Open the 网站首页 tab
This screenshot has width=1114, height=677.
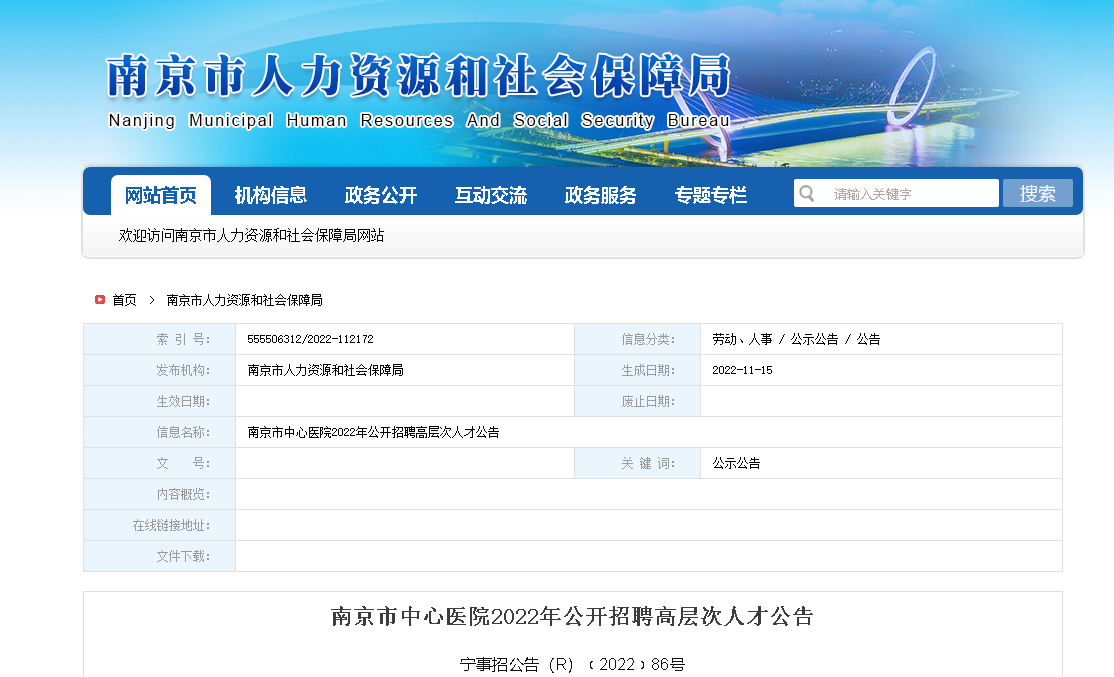161,196
